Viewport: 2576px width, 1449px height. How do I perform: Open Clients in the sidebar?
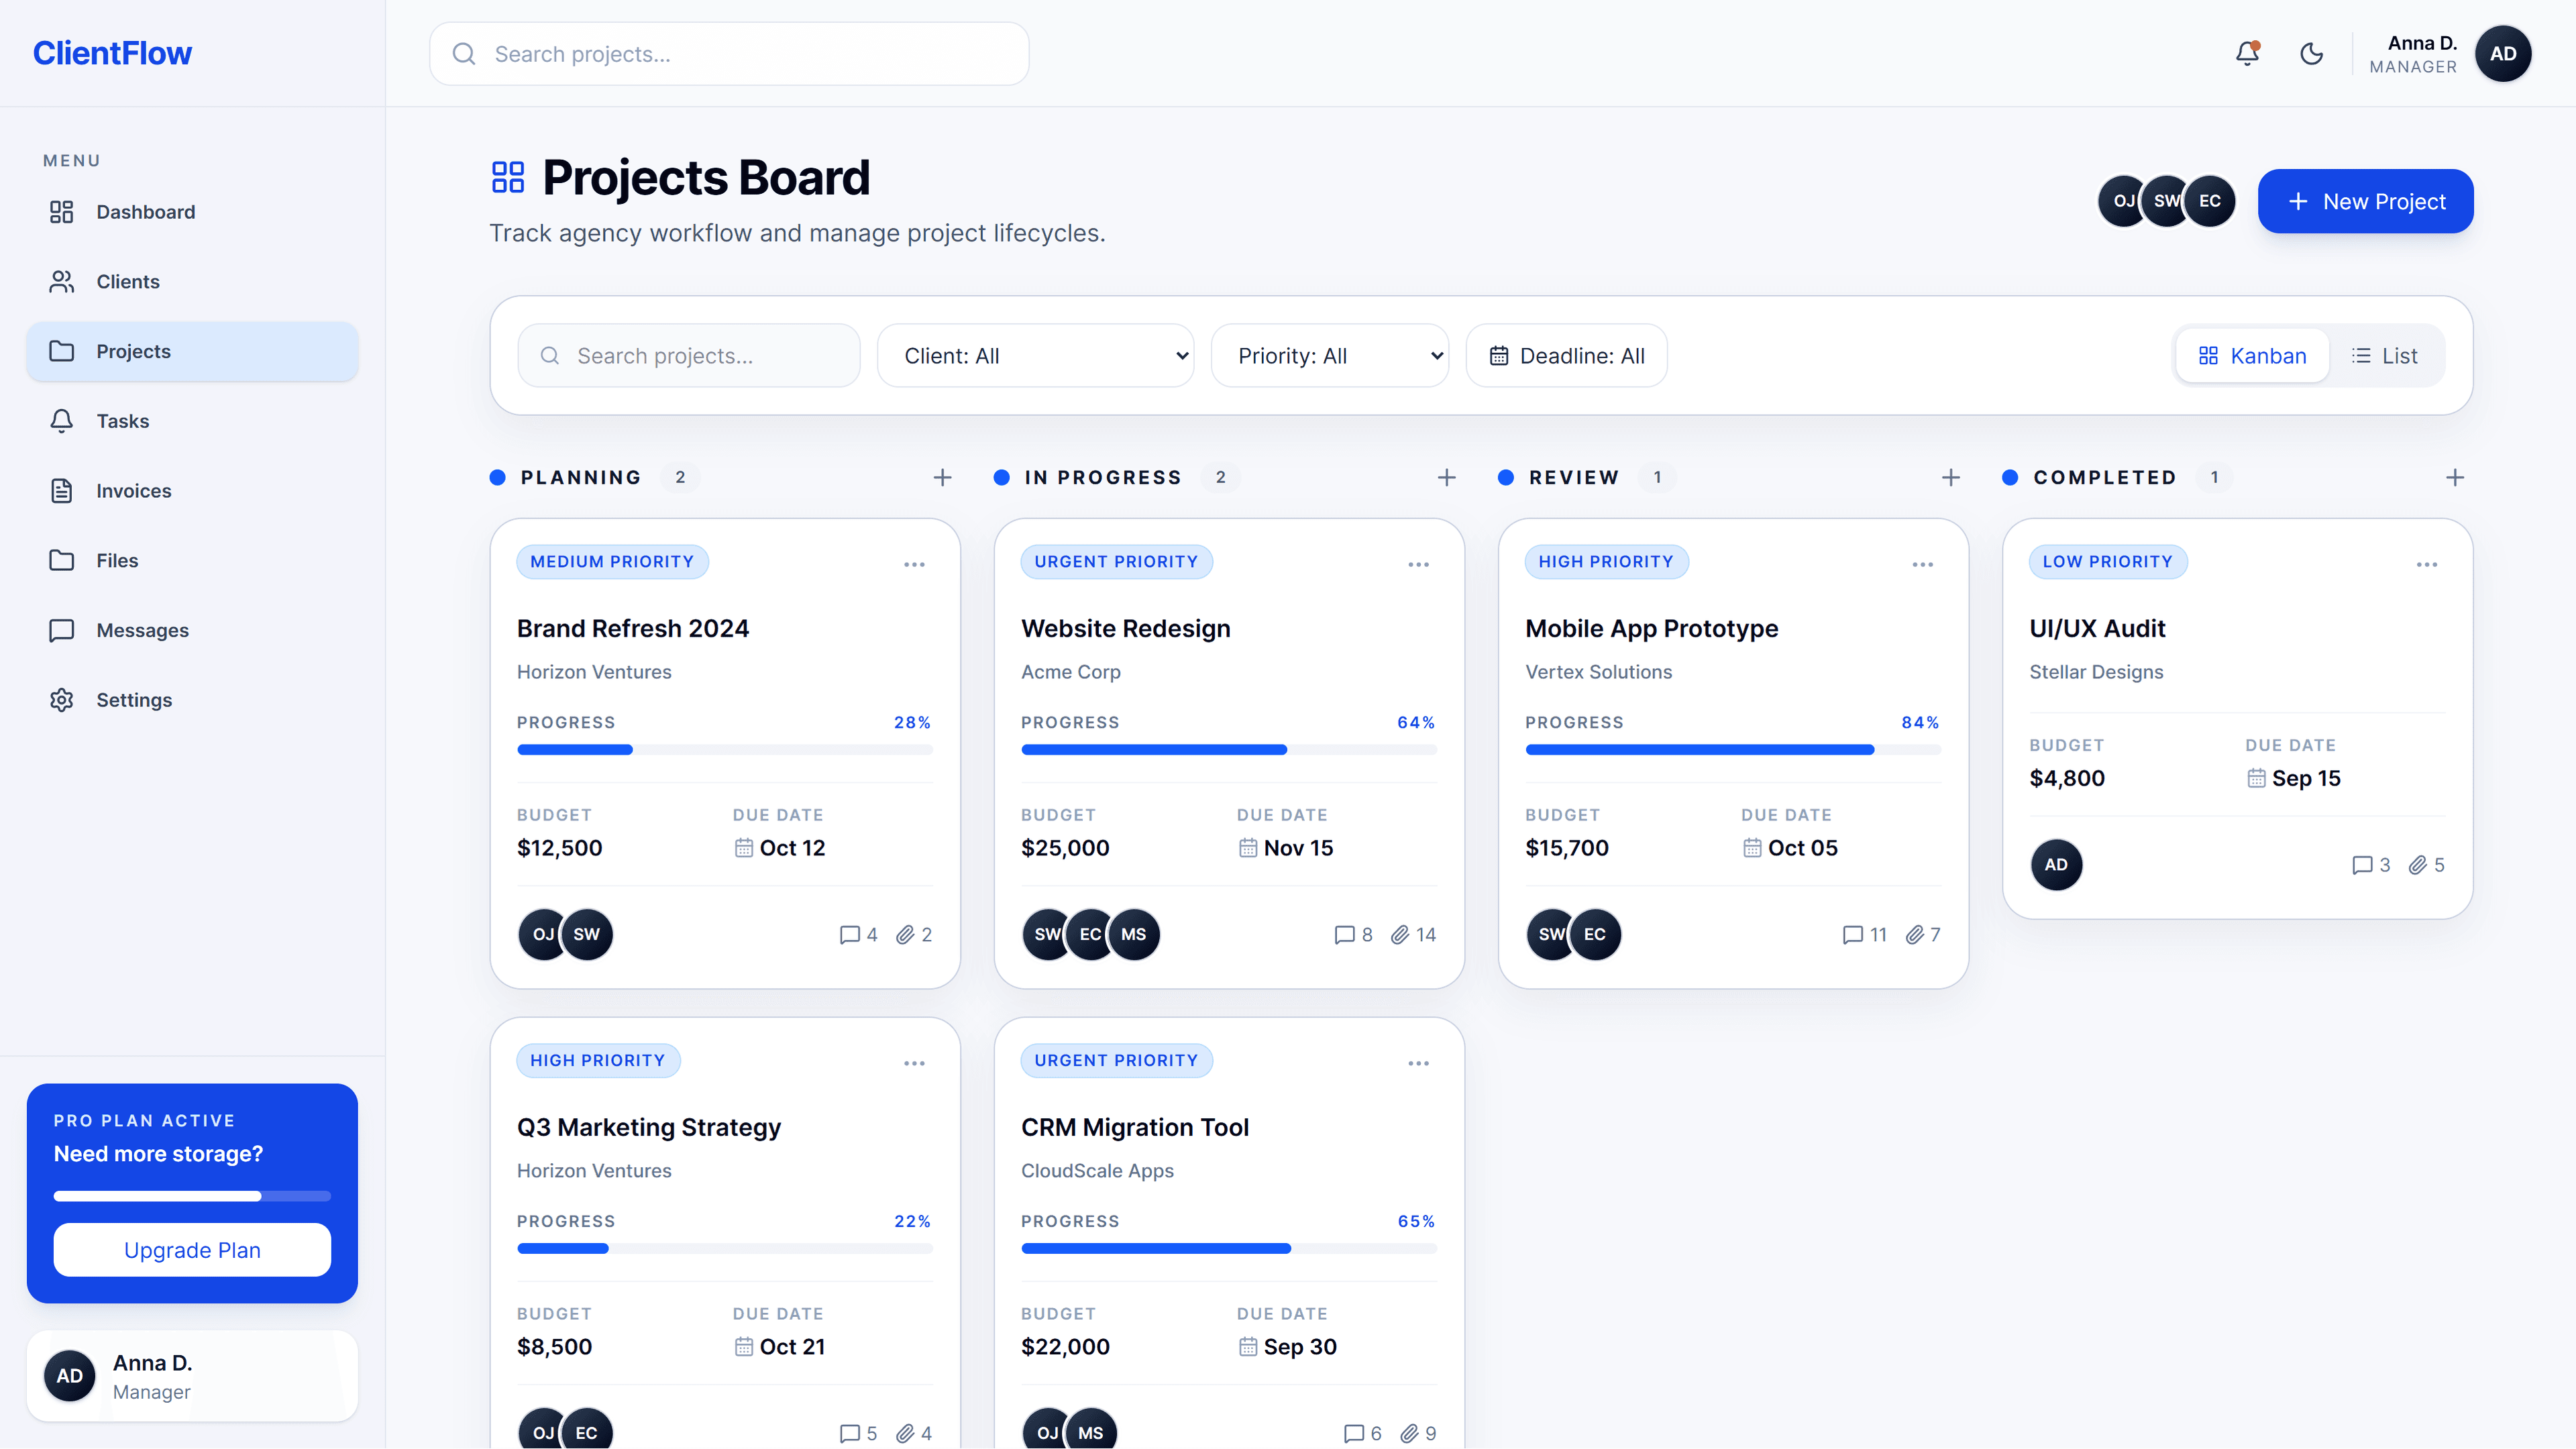click(x=192, y=282)
